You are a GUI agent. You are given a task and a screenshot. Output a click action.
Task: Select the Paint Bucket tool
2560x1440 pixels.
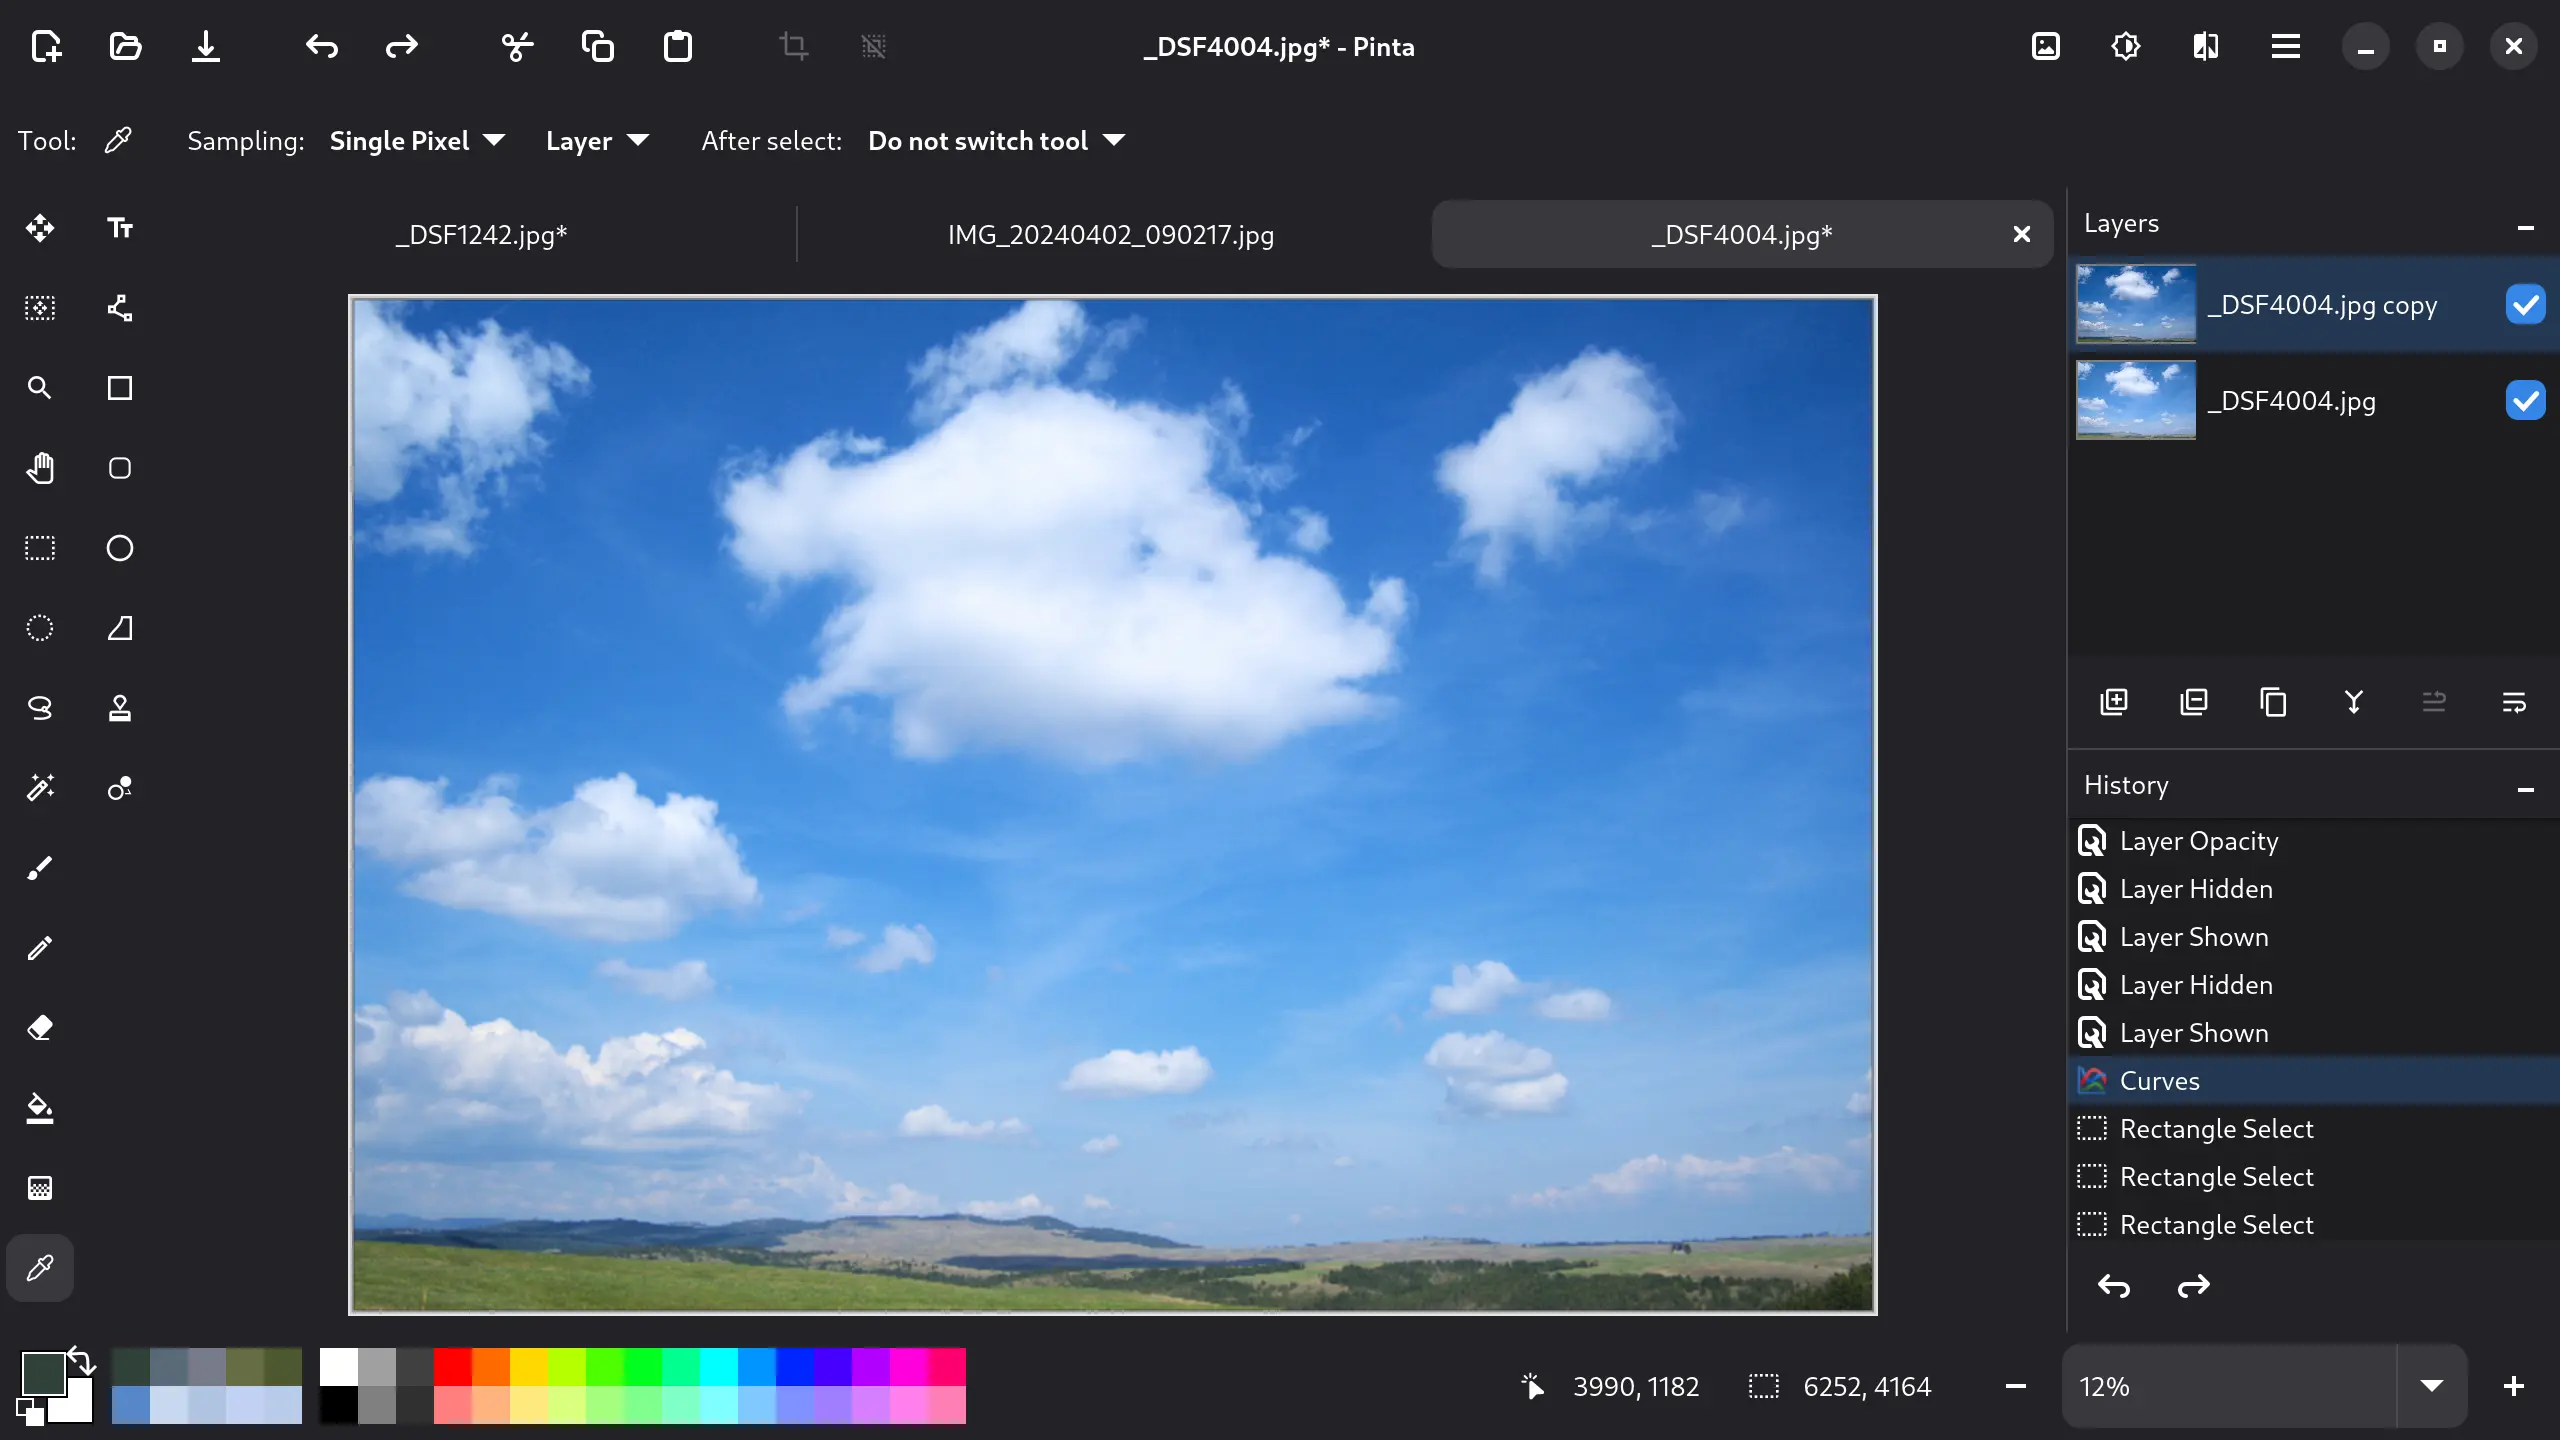[40, 1108]
